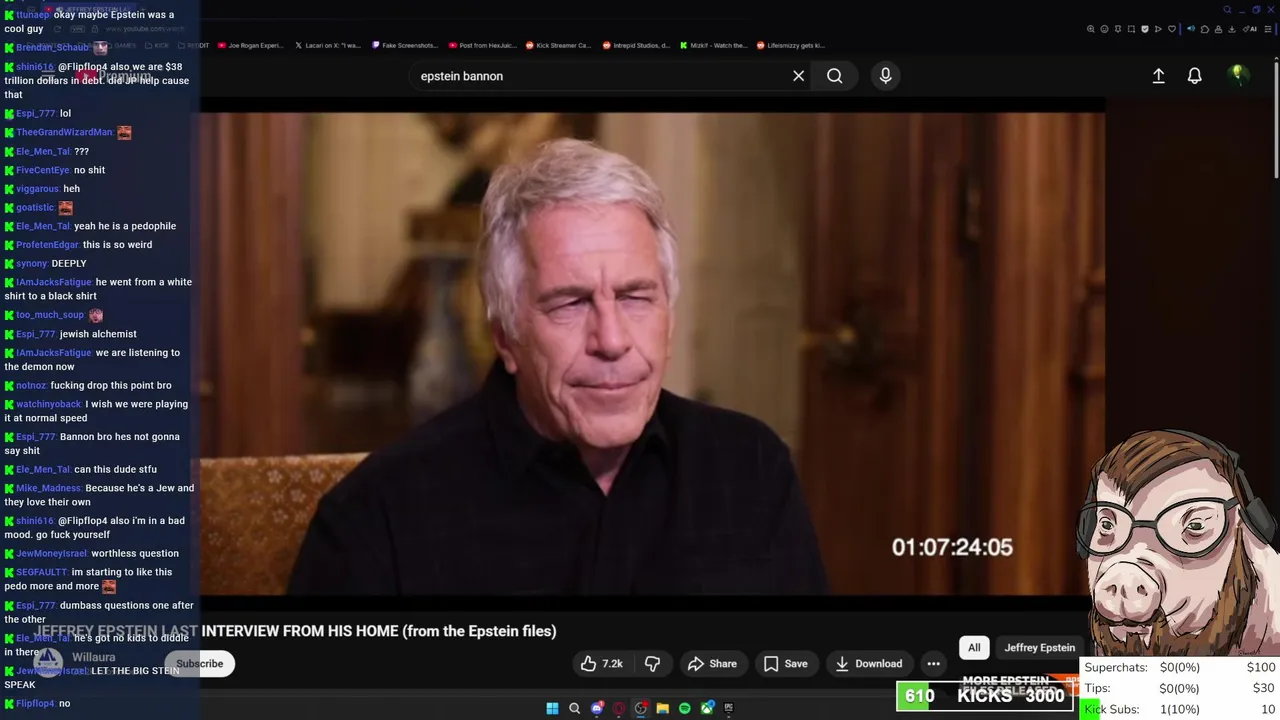Open the ad-blocker shield icon

1145,29
